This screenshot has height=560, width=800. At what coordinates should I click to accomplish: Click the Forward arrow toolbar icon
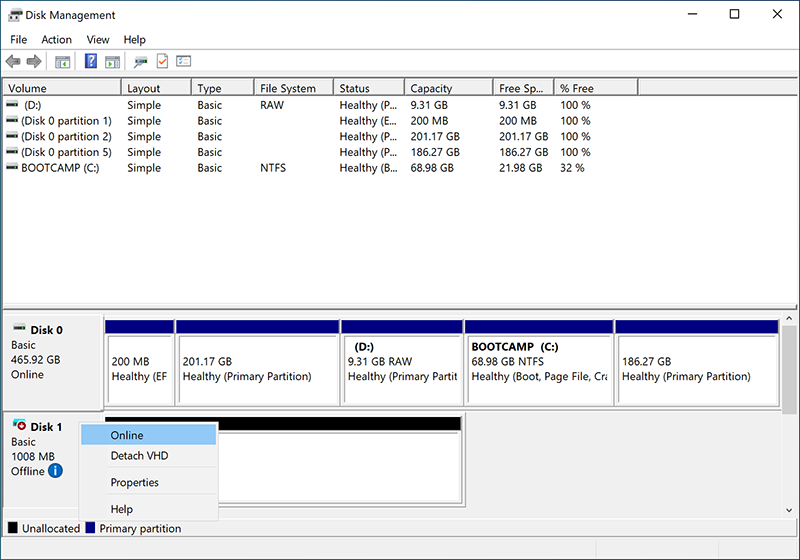tap(34, 62)
